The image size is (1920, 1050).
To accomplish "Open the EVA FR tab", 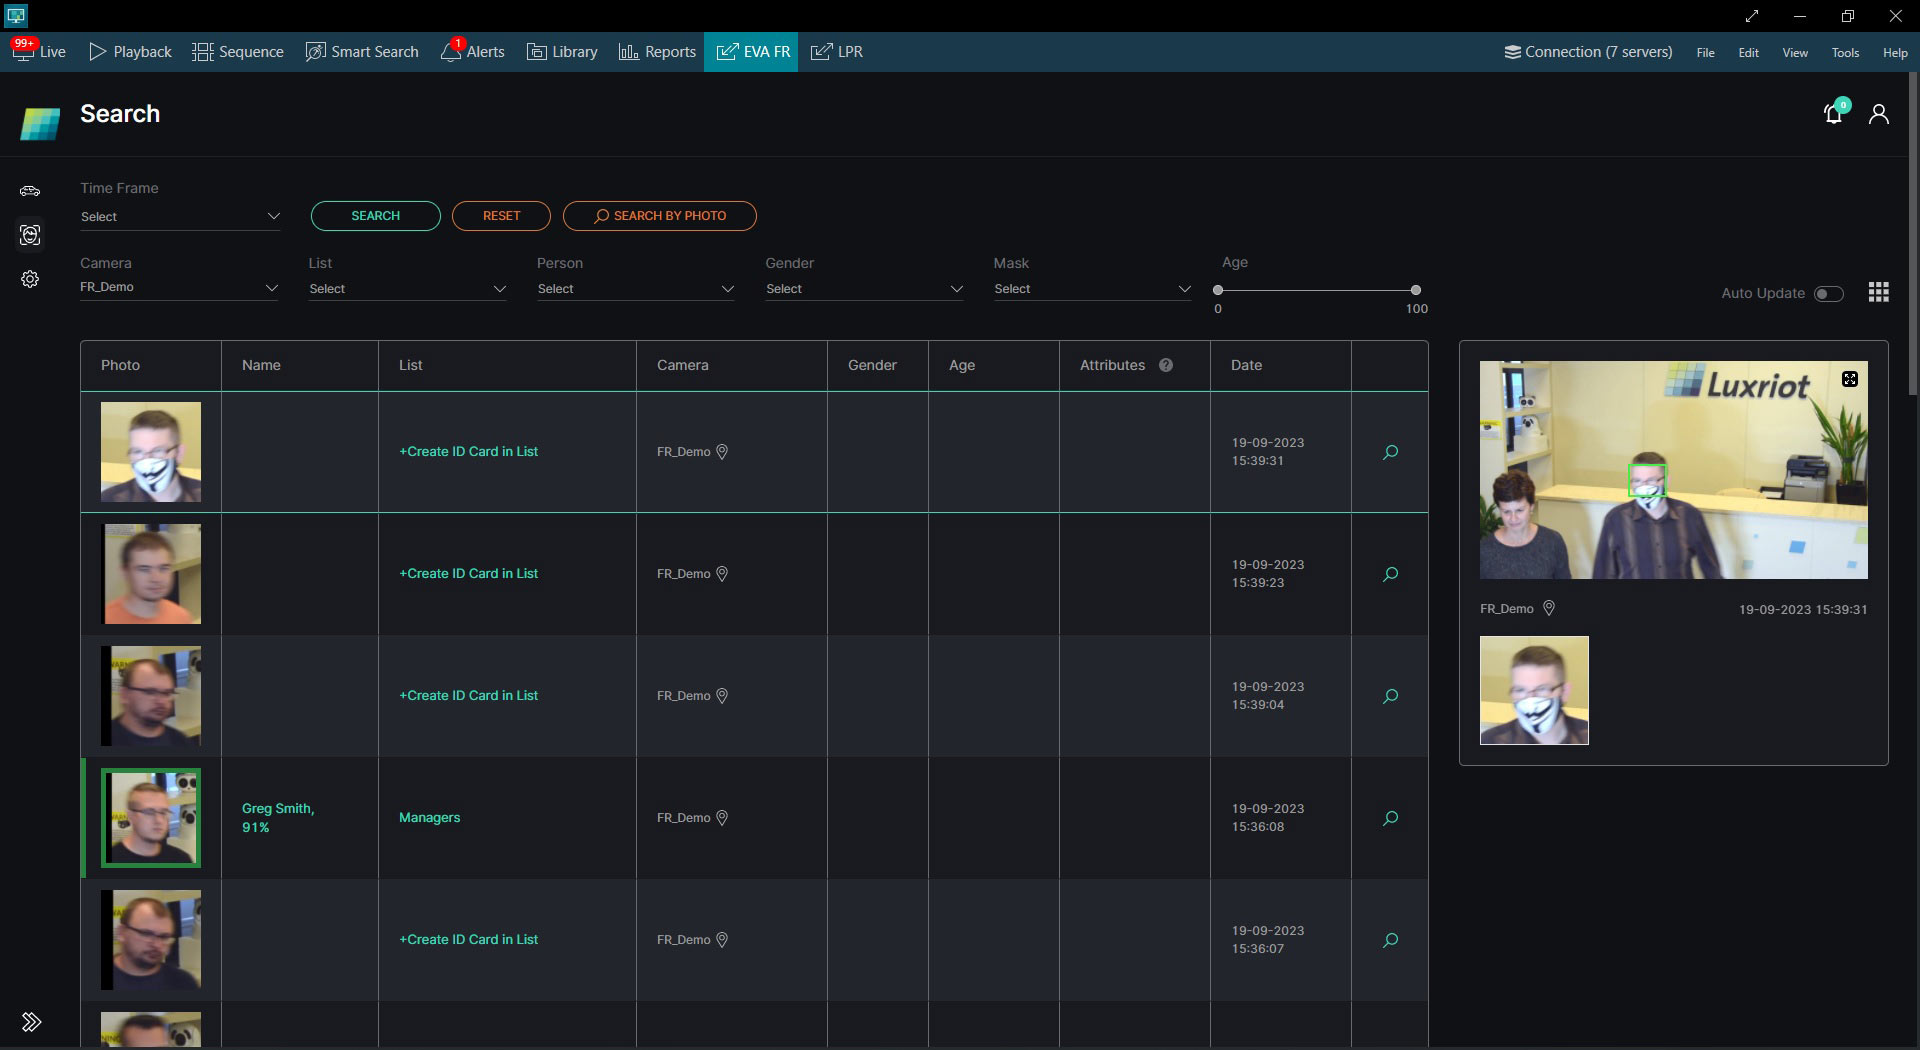I will click(751, 52).
